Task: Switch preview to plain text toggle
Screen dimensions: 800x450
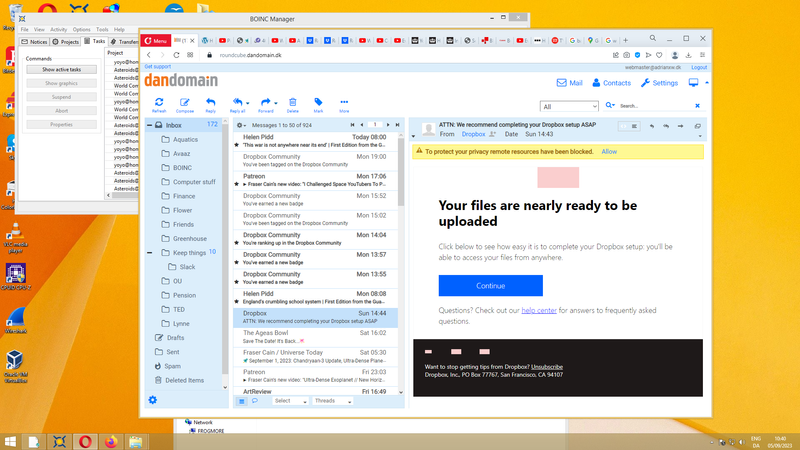Action: (634, 126)
